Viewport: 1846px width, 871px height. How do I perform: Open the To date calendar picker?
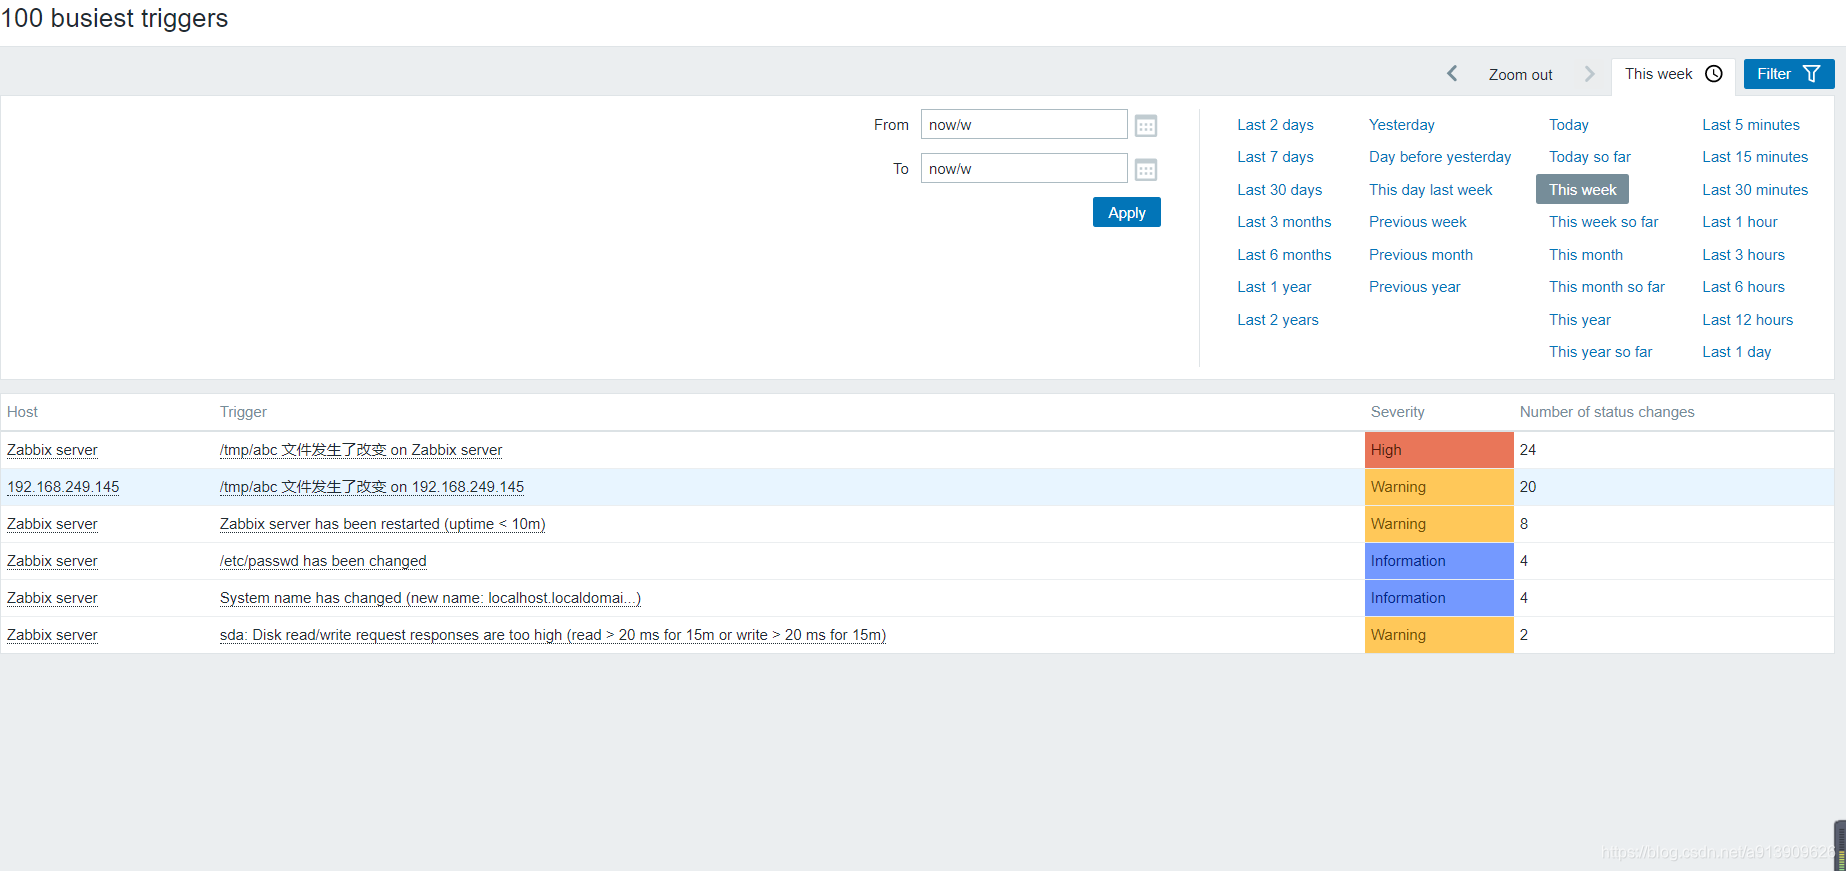click(x=1146, y=170)
